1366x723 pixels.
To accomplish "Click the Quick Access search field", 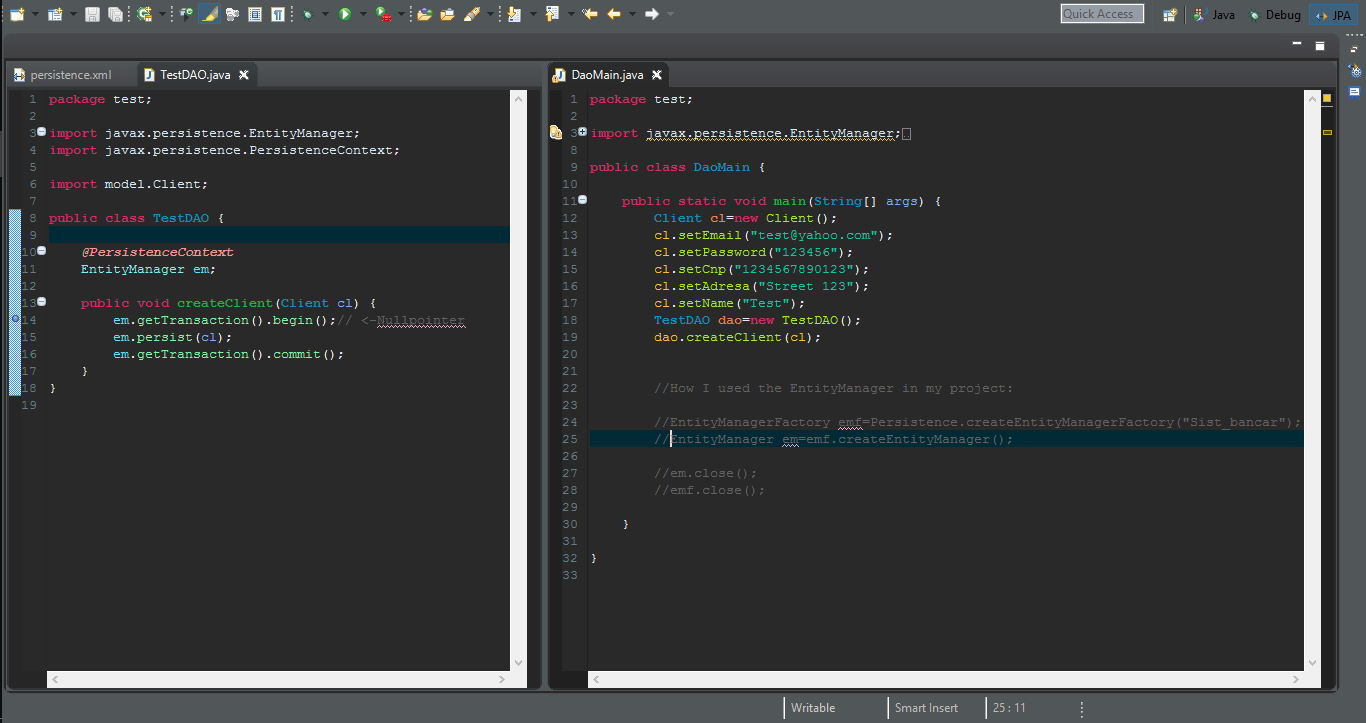I will [1101, 14].
